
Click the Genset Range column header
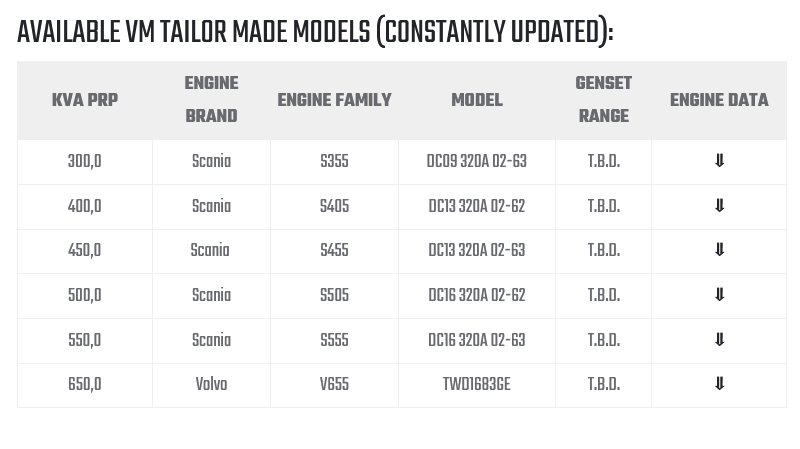(603, 100)
